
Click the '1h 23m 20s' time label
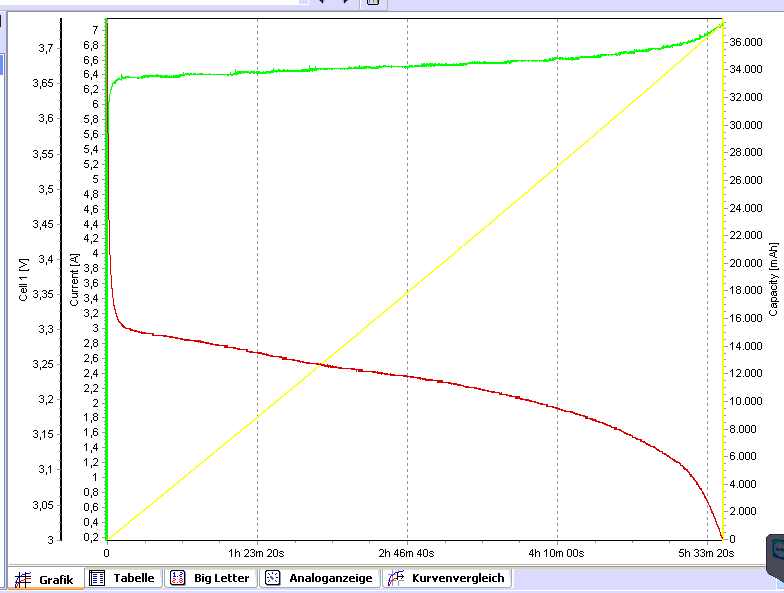coord(257,552)
